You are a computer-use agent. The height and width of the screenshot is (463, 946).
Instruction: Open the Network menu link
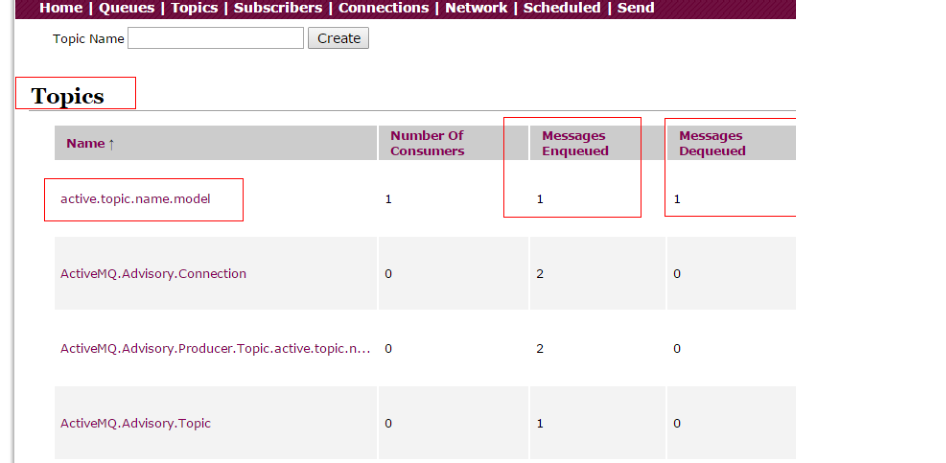(x=476, y=8)
